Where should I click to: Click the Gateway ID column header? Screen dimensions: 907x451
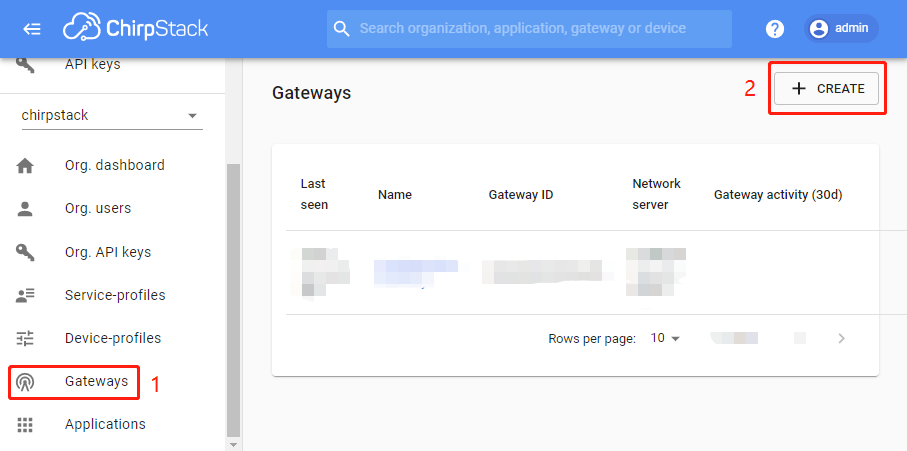[521, 195]
